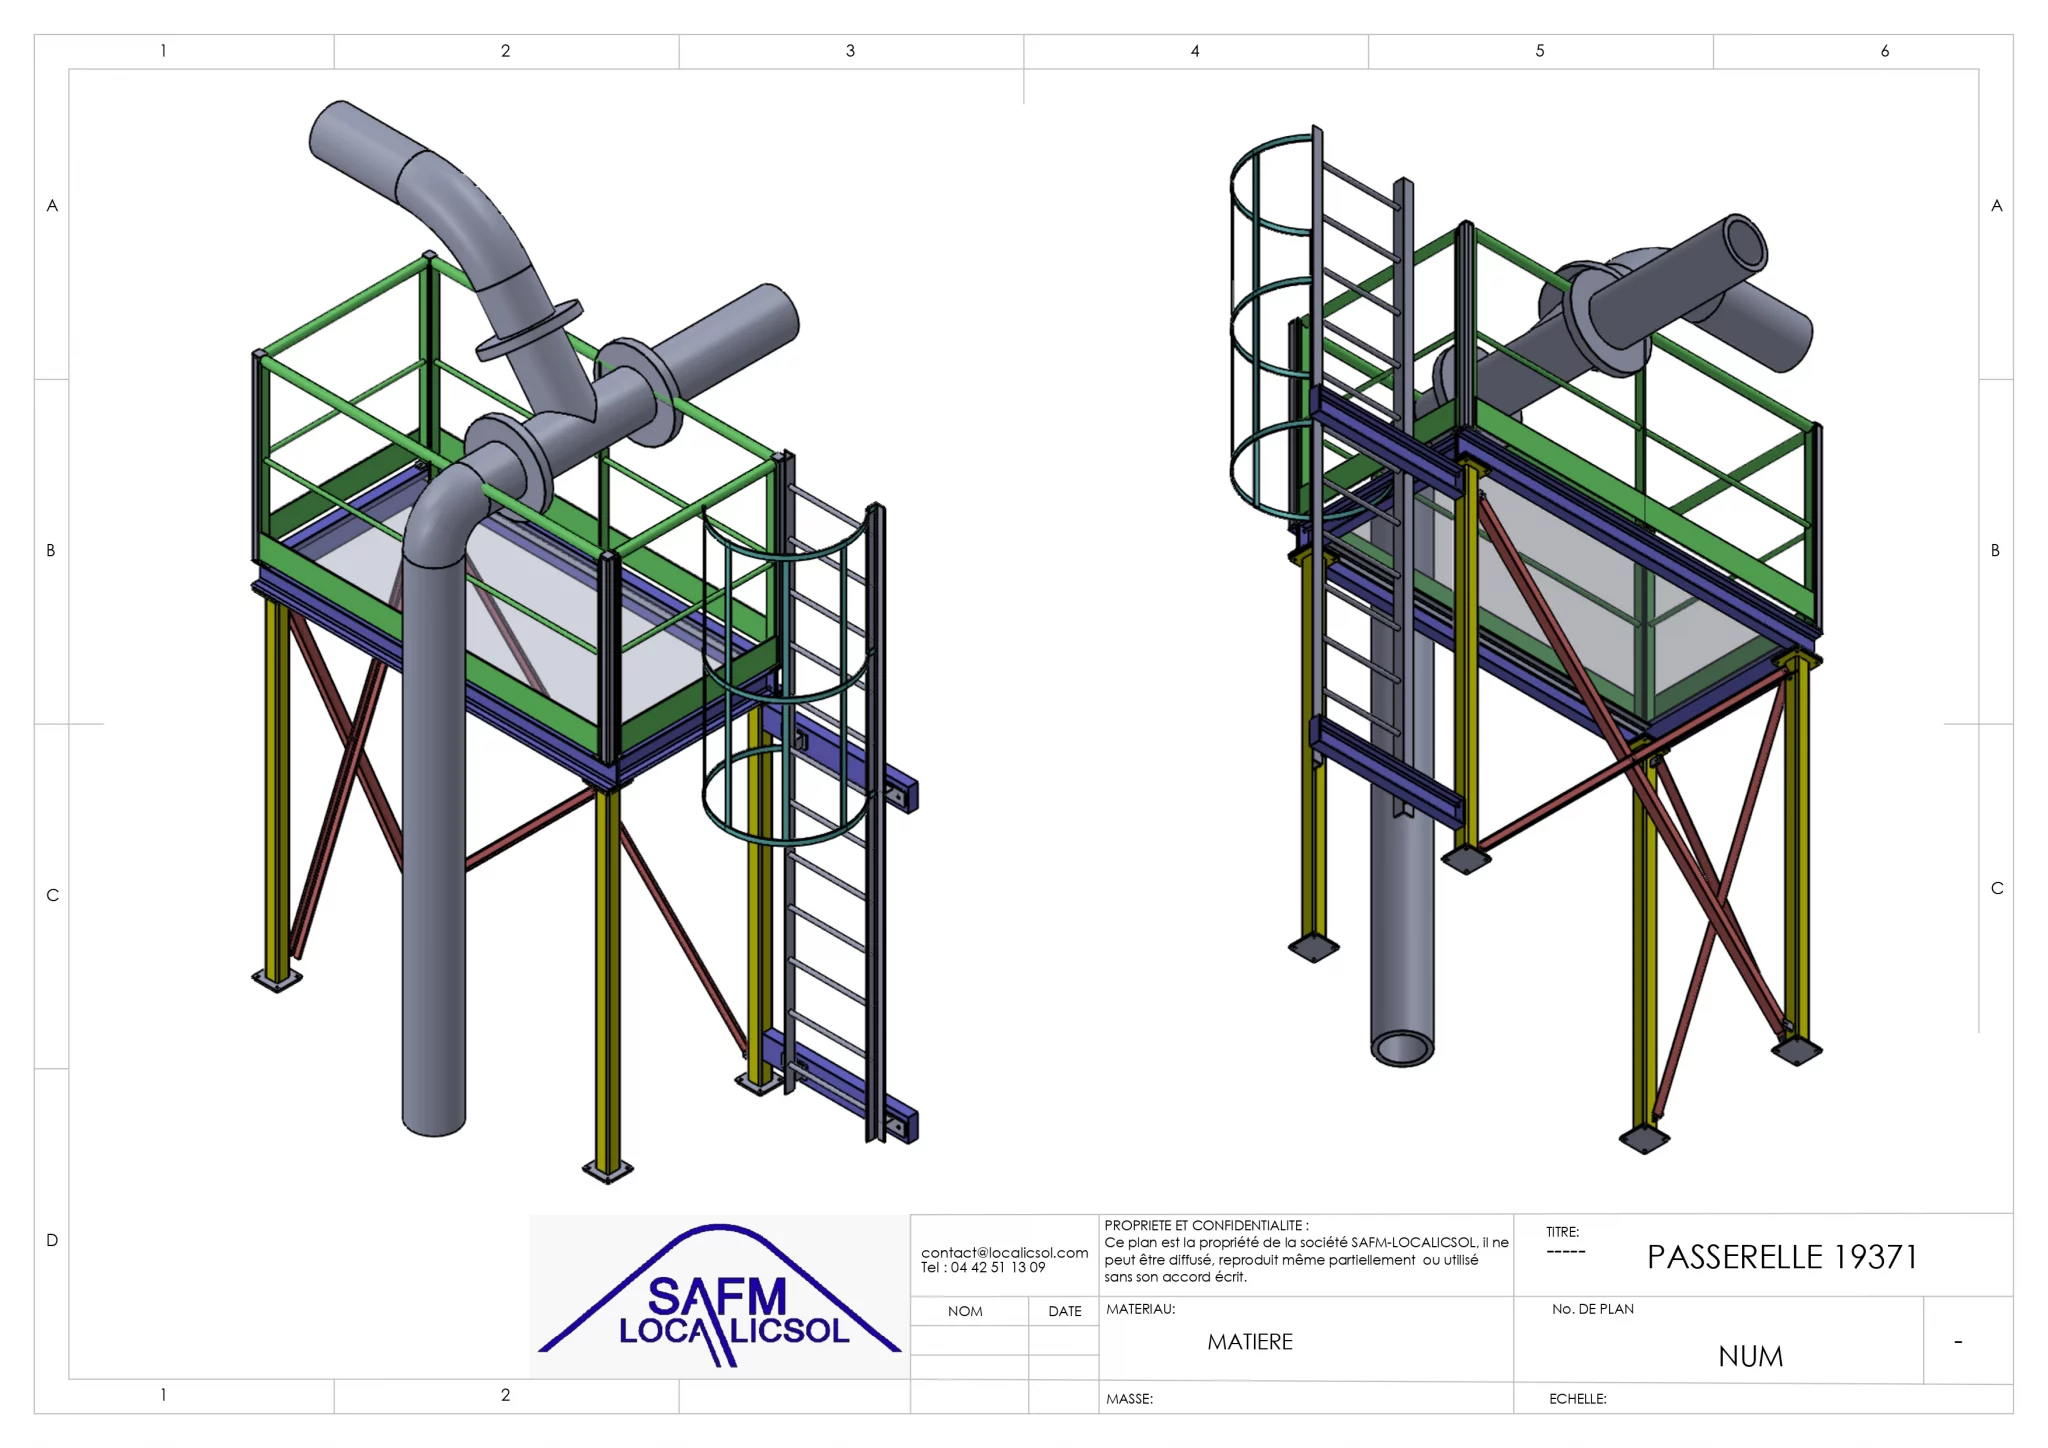
Task: Click the PROPRIETE ET CONFIDENTIALITE heading
Action: click(1206, 1225)
